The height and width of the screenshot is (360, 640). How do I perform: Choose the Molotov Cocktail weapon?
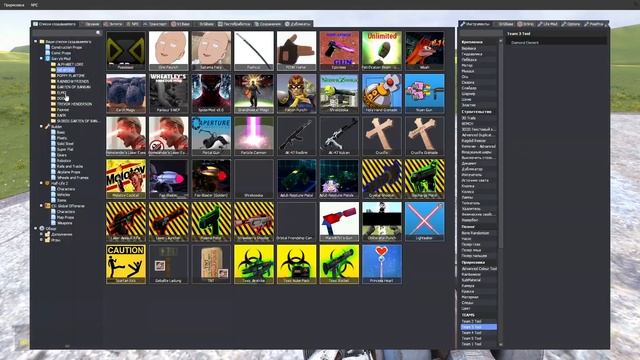[x=126, y=179]
